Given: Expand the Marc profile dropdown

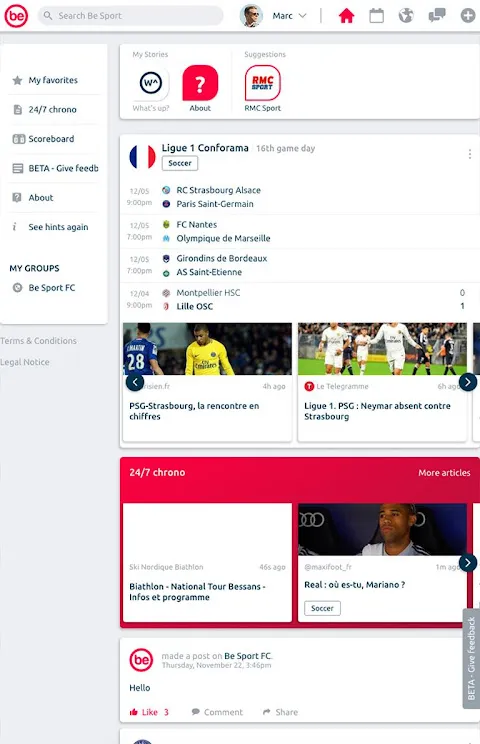Looking at the screenshot, I should pyautogui.click(x=302, y=16).
